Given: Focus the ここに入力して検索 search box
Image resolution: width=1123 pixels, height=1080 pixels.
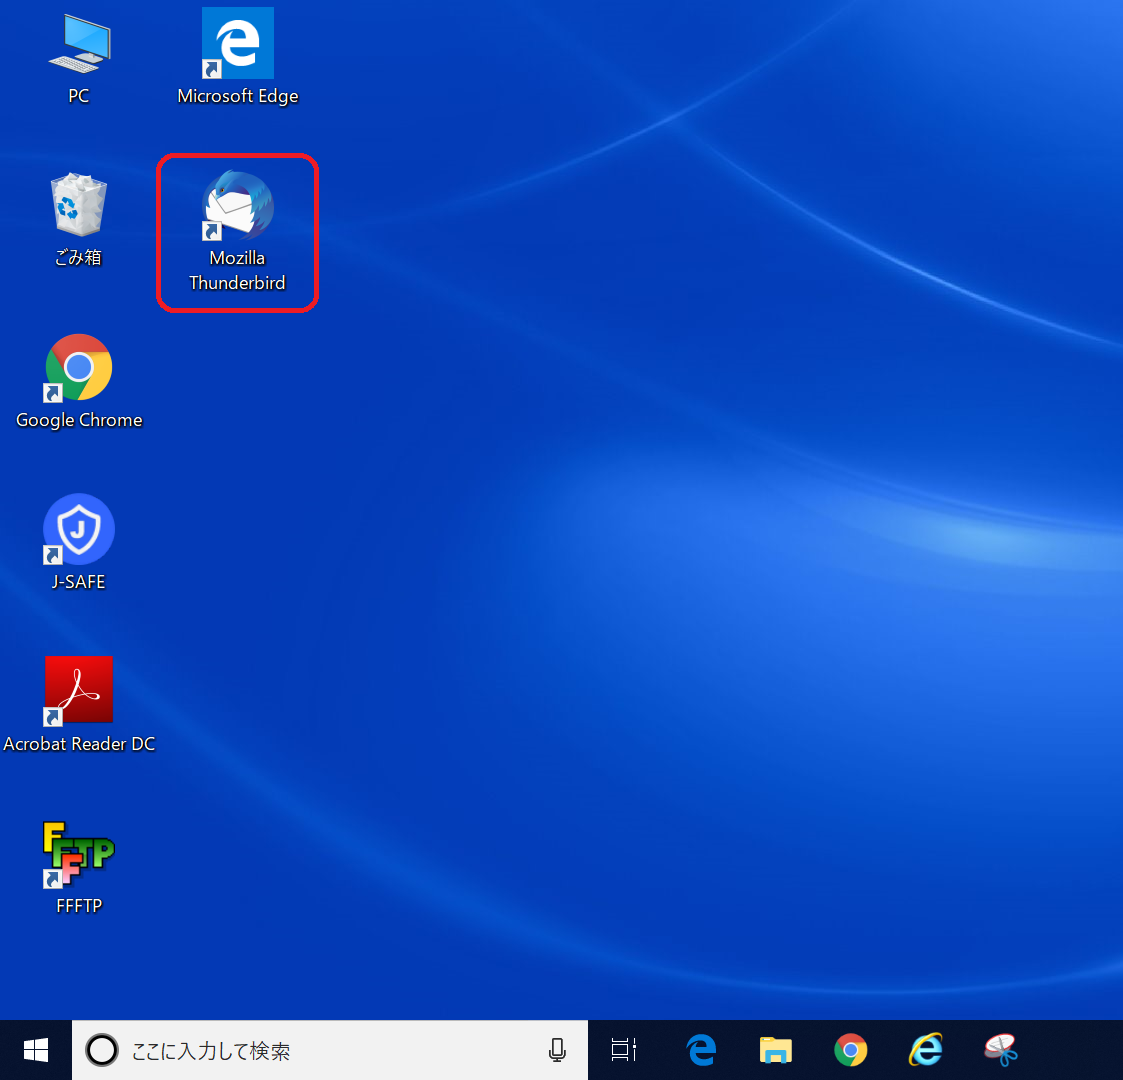Looking at the screenshot, I should pyautogui.click(x=329, y=1051).
